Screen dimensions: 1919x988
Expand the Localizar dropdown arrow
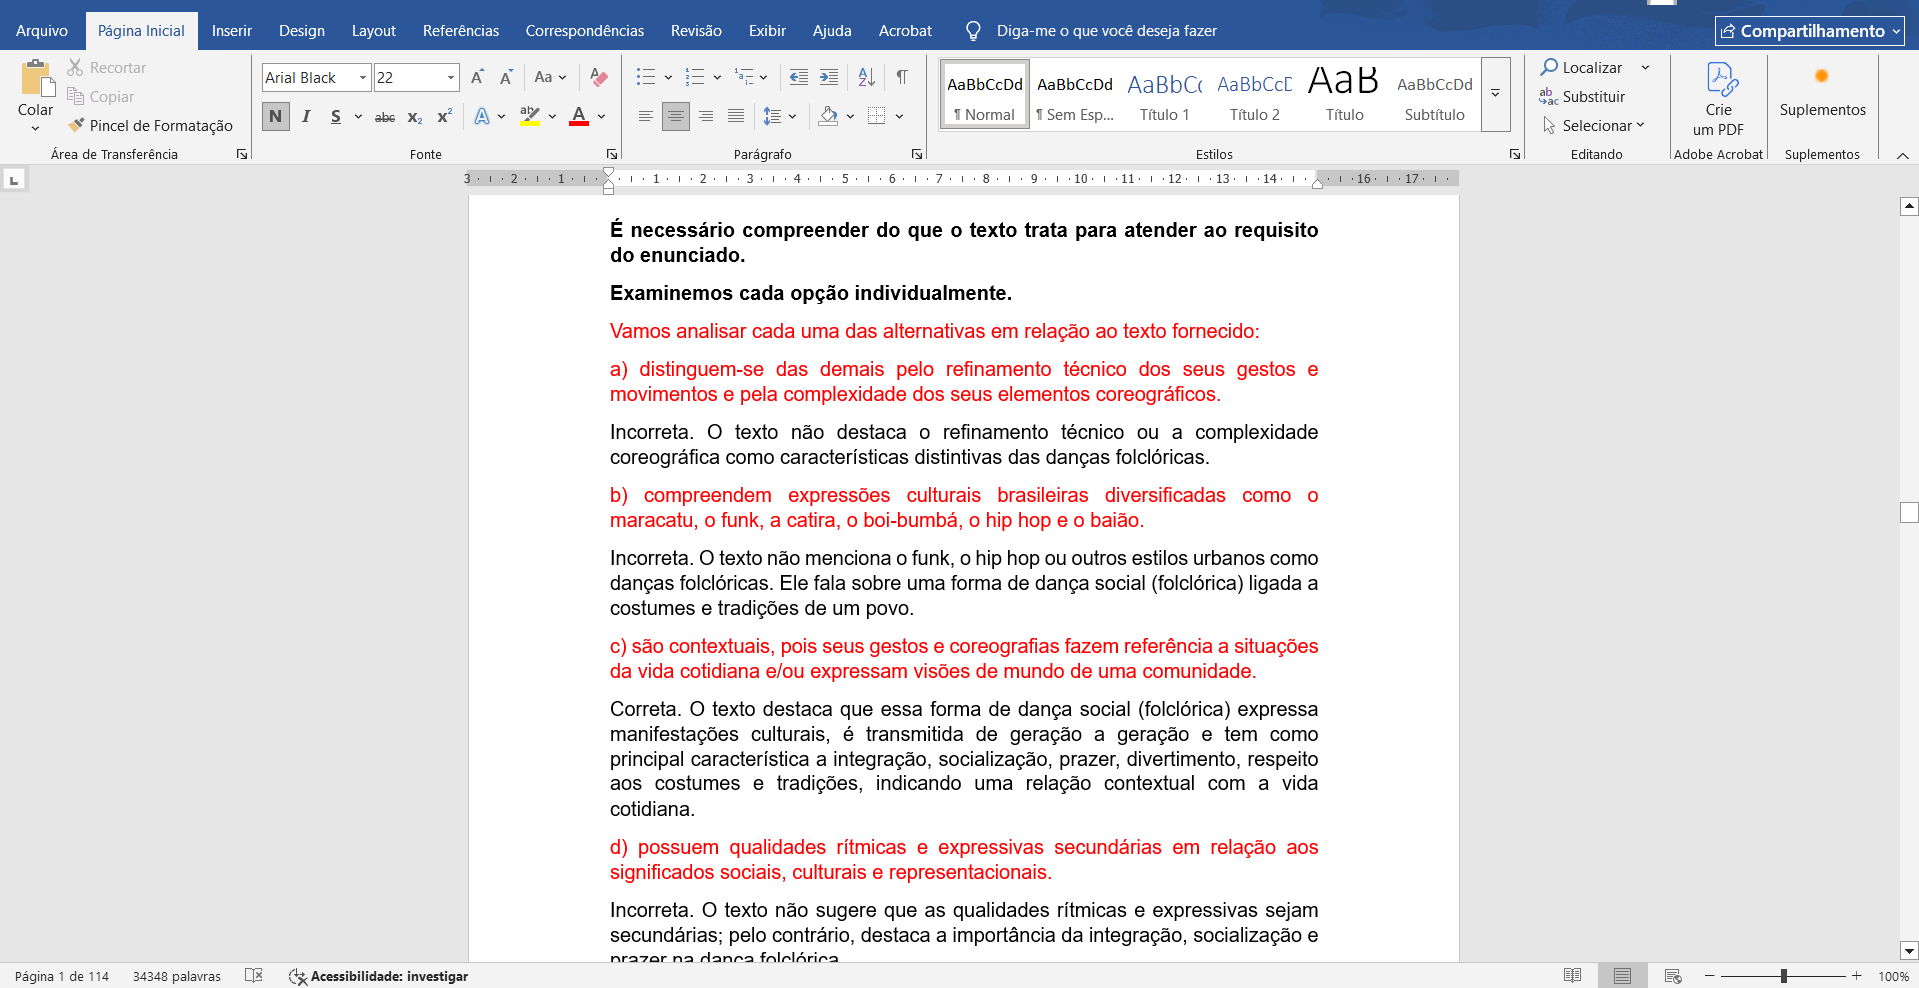tap(1646, 67)
